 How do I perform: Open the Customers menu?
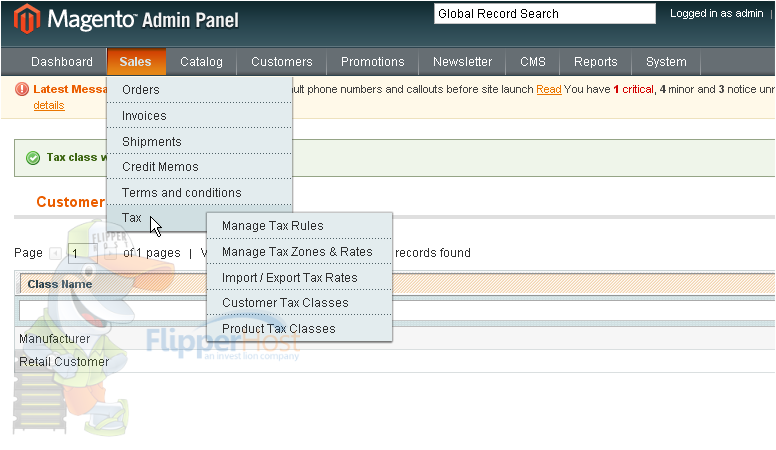[x=282, y=62]
